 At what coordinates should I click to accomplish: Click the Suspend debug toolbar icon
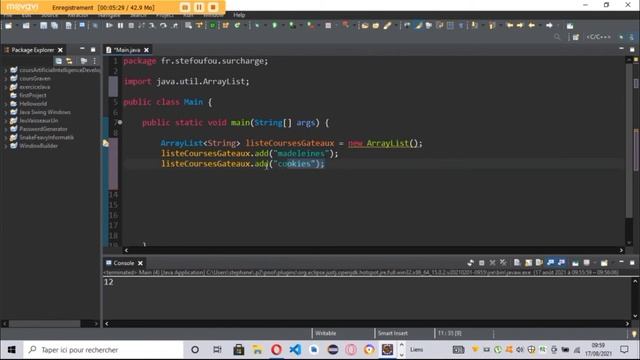120,26
